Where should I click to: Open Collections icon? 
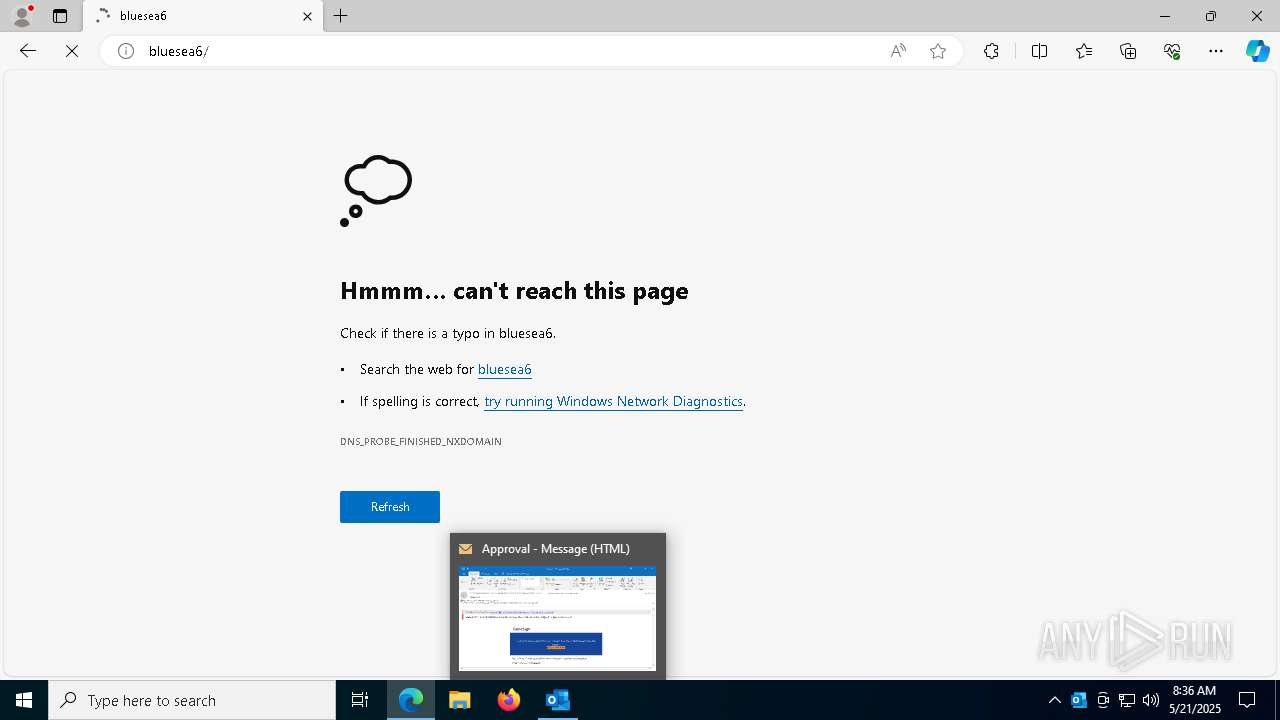[1128, 51]
